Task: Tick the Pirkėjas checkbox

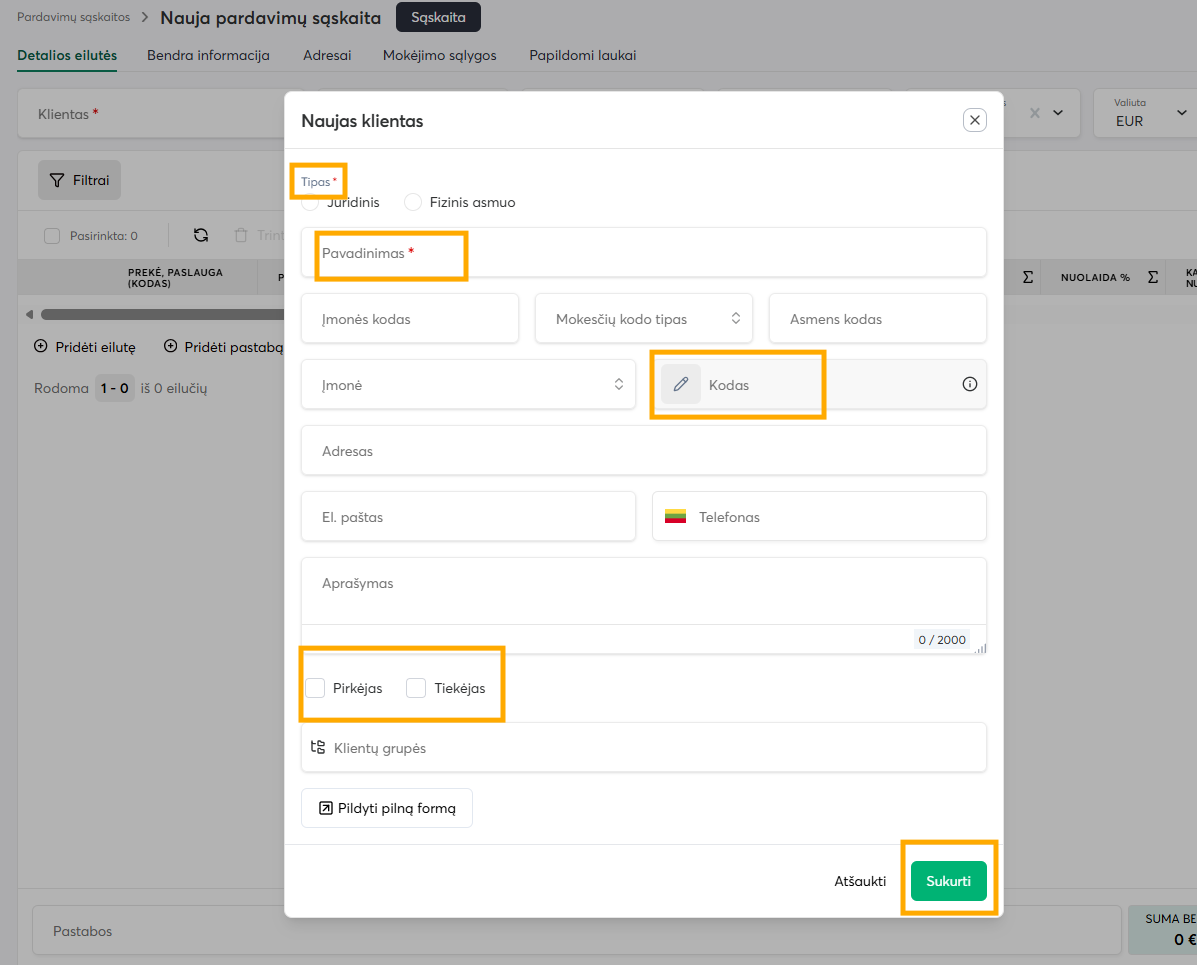Action: tap(316, 688)
